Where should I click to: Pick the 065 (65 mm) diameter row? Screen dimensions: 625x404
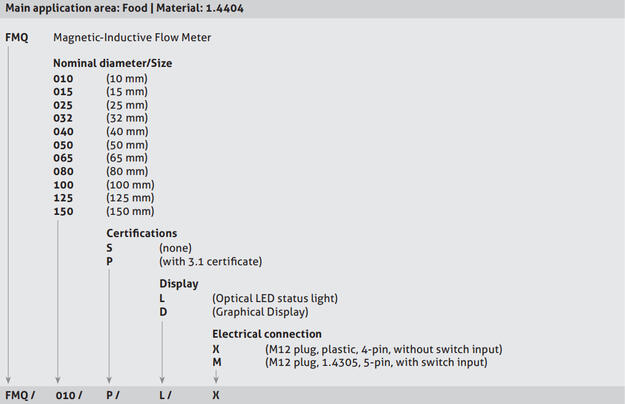(x=63, y=158)
